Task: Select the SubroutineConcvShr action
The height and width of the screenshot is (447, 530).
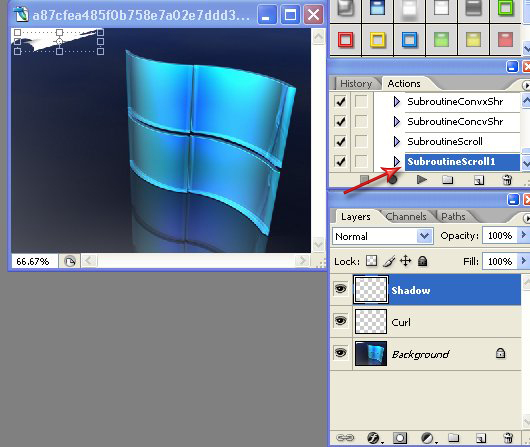Action: [x=455, y=121]
